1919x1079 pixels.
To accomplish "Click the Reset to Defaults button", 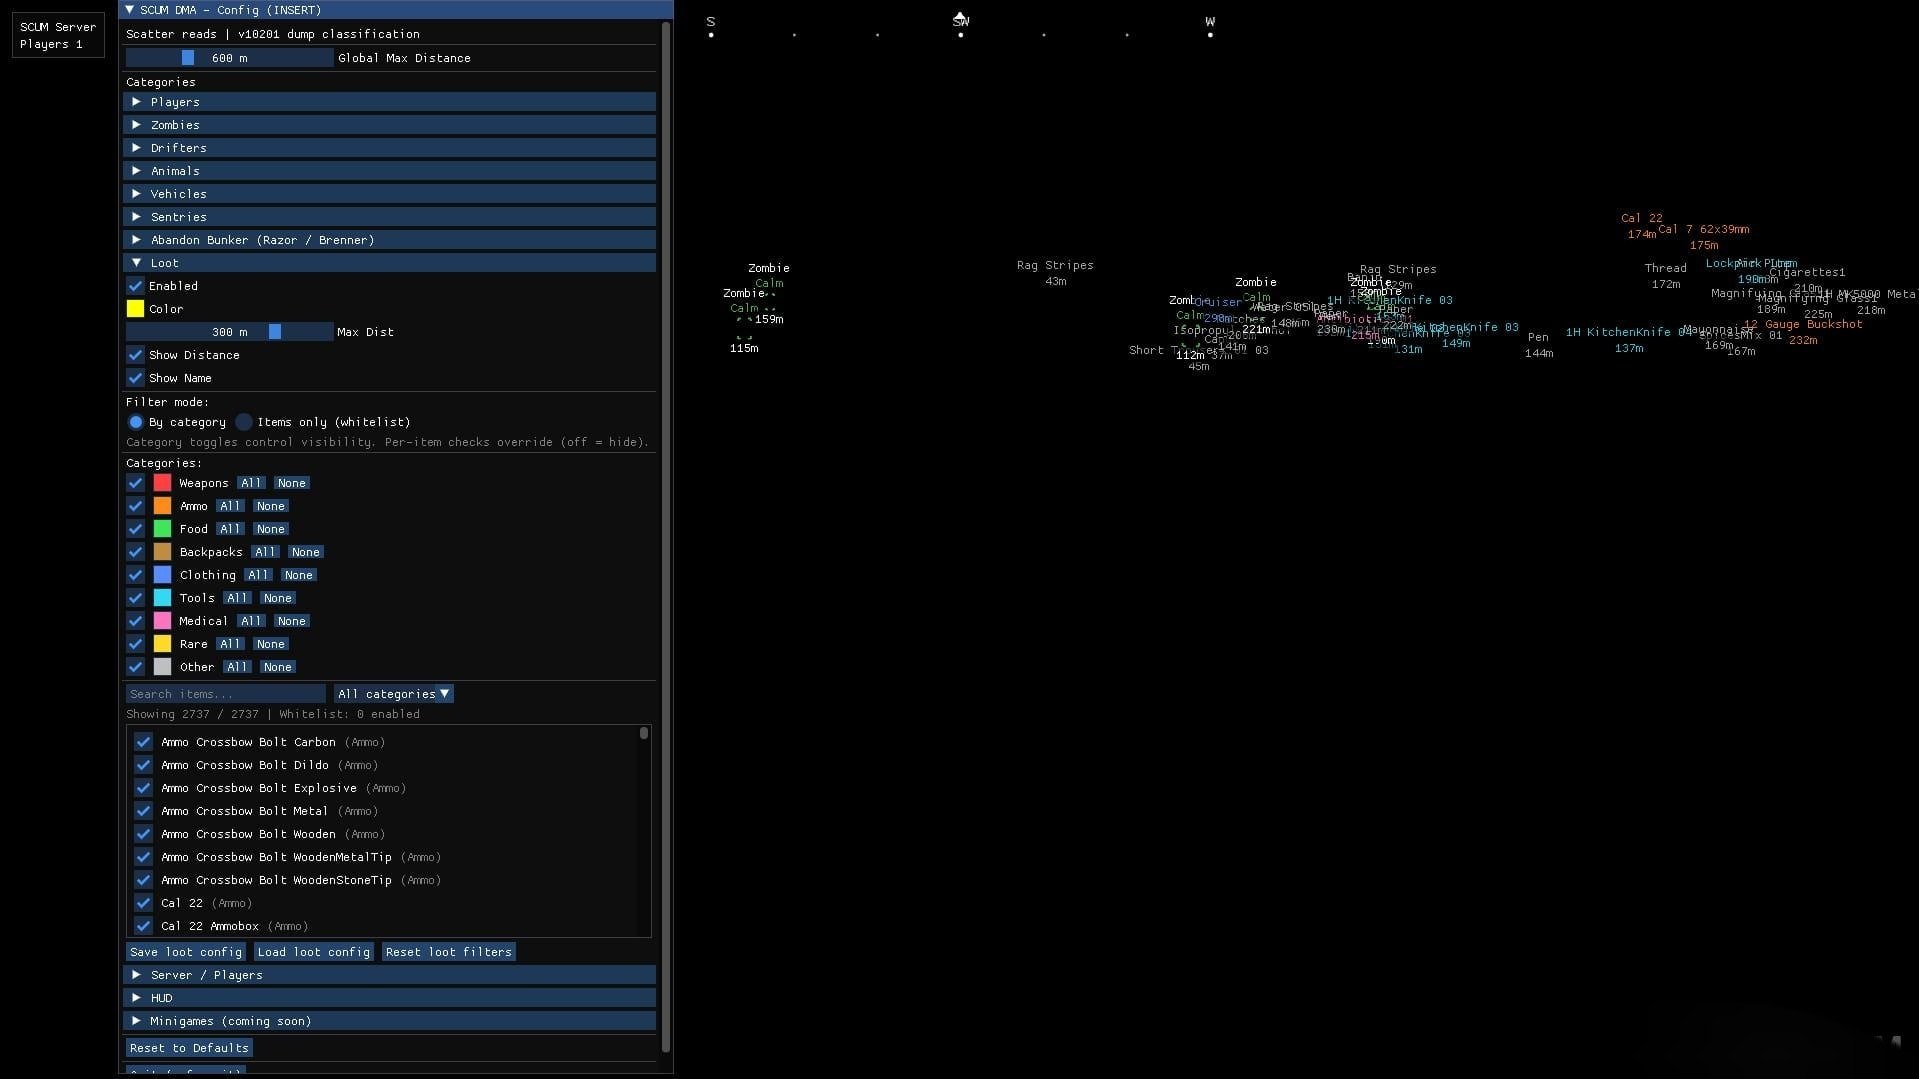I will pos(189,1048).
